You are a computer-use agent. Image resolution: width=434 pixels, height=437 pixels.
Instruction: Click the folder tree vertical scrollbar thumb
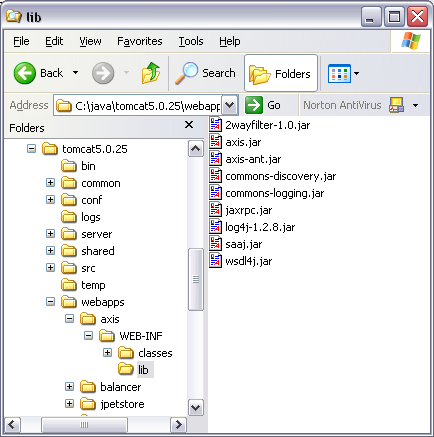[196, 279]
